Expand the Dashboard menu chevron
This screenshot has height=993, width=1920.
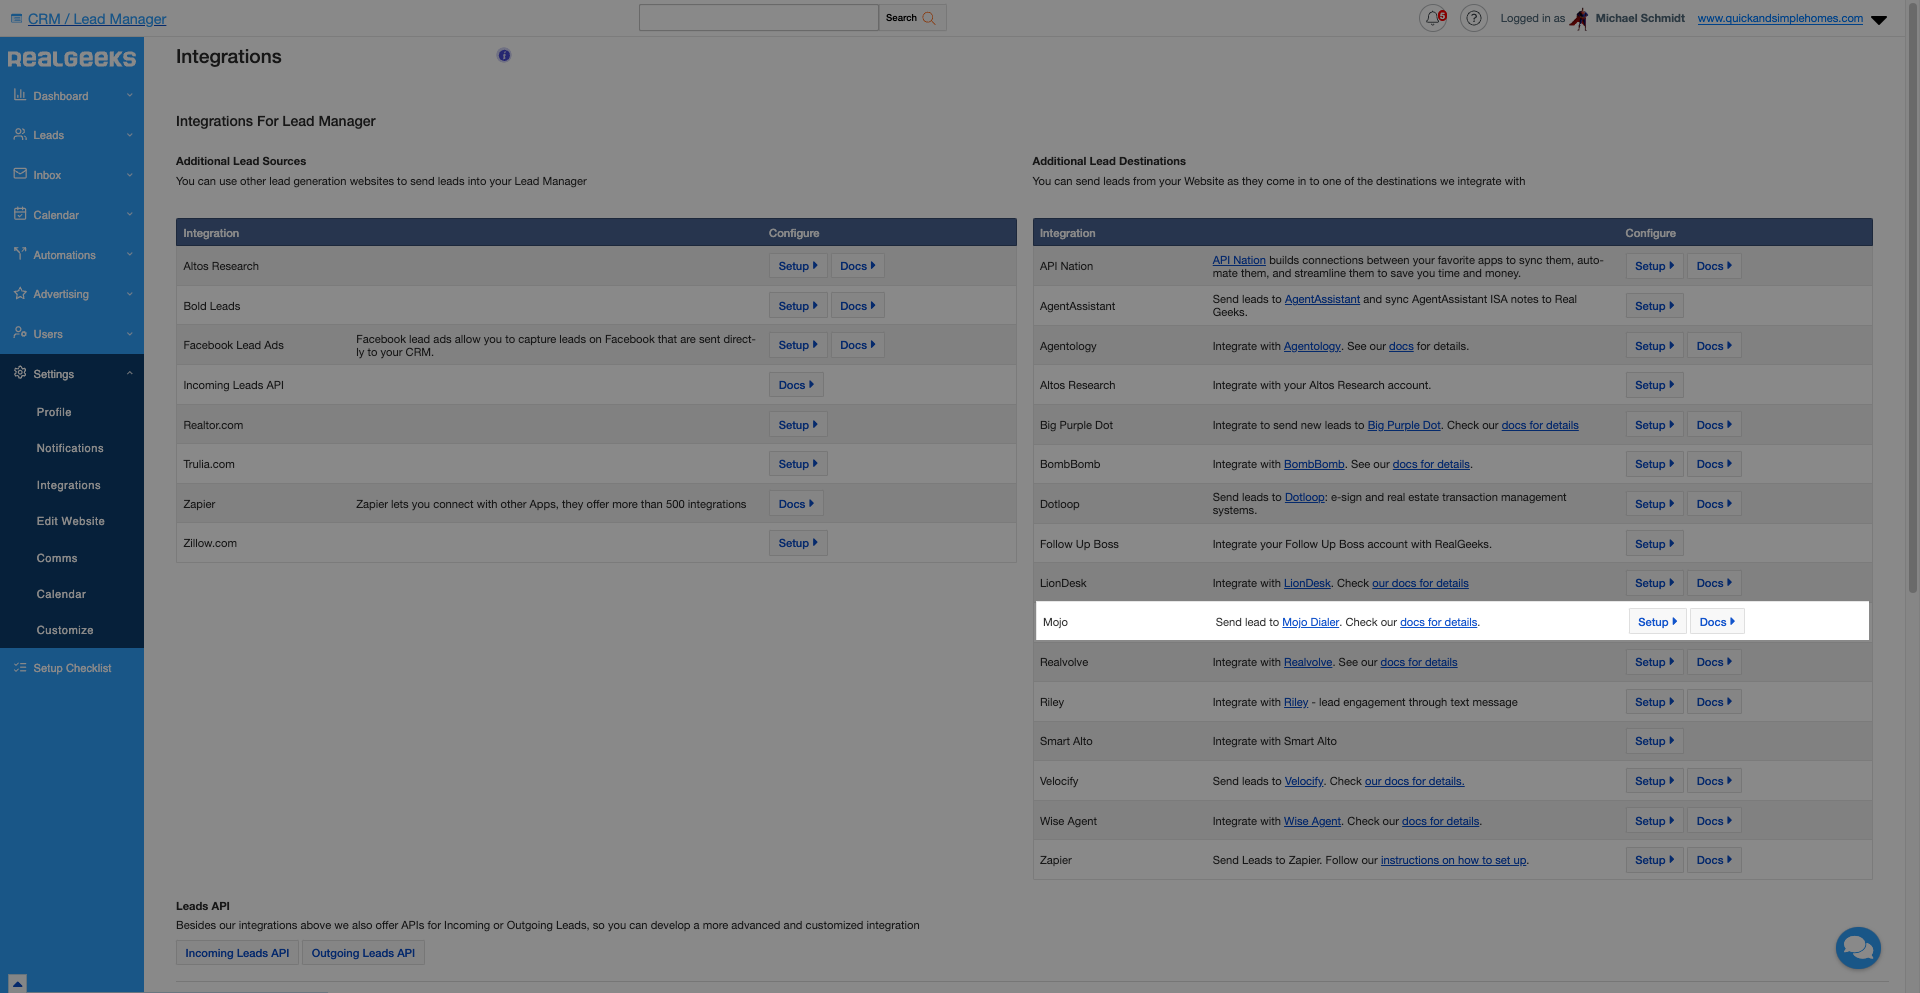pos(130,95)
